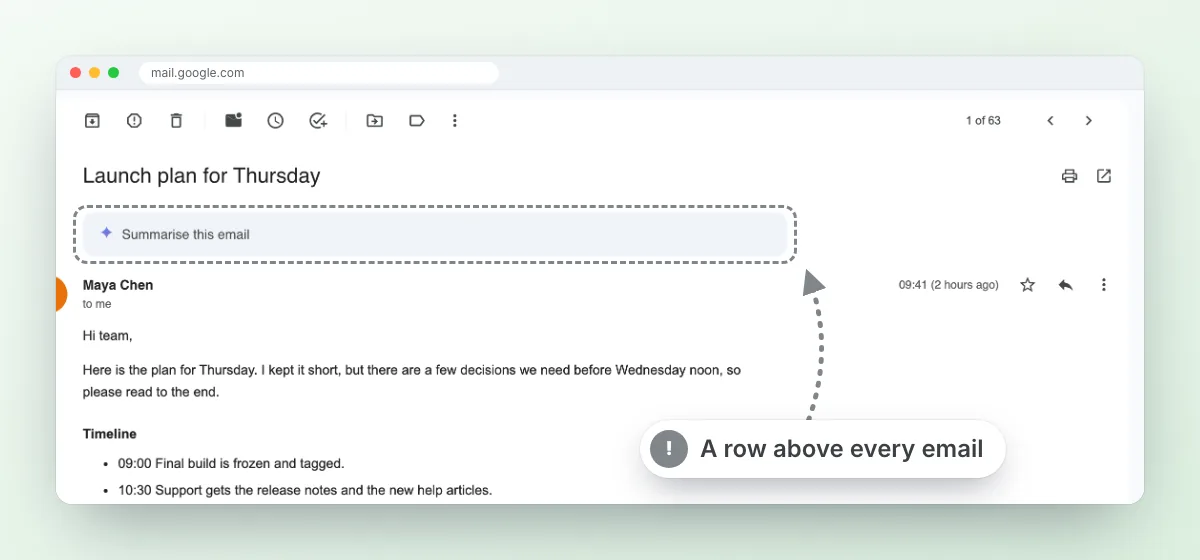Click the Timeline heading in the email
1200x560 pixels.
pyautogui.click(x=110, y=434)
